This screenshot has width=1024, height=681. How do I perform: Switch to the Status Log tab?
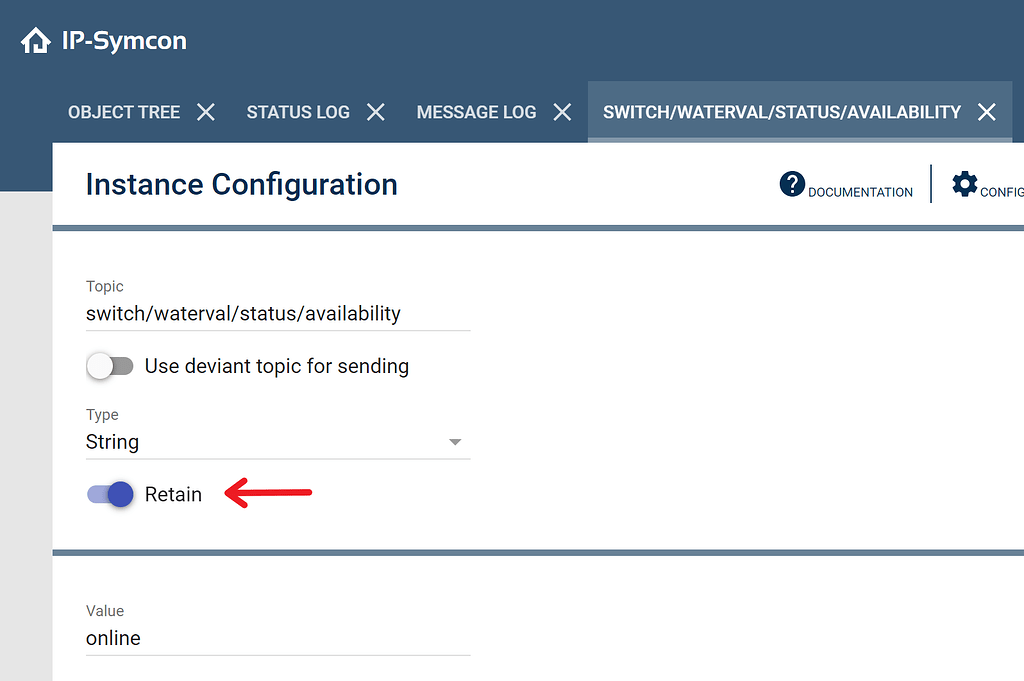click(x=298, y=112)
